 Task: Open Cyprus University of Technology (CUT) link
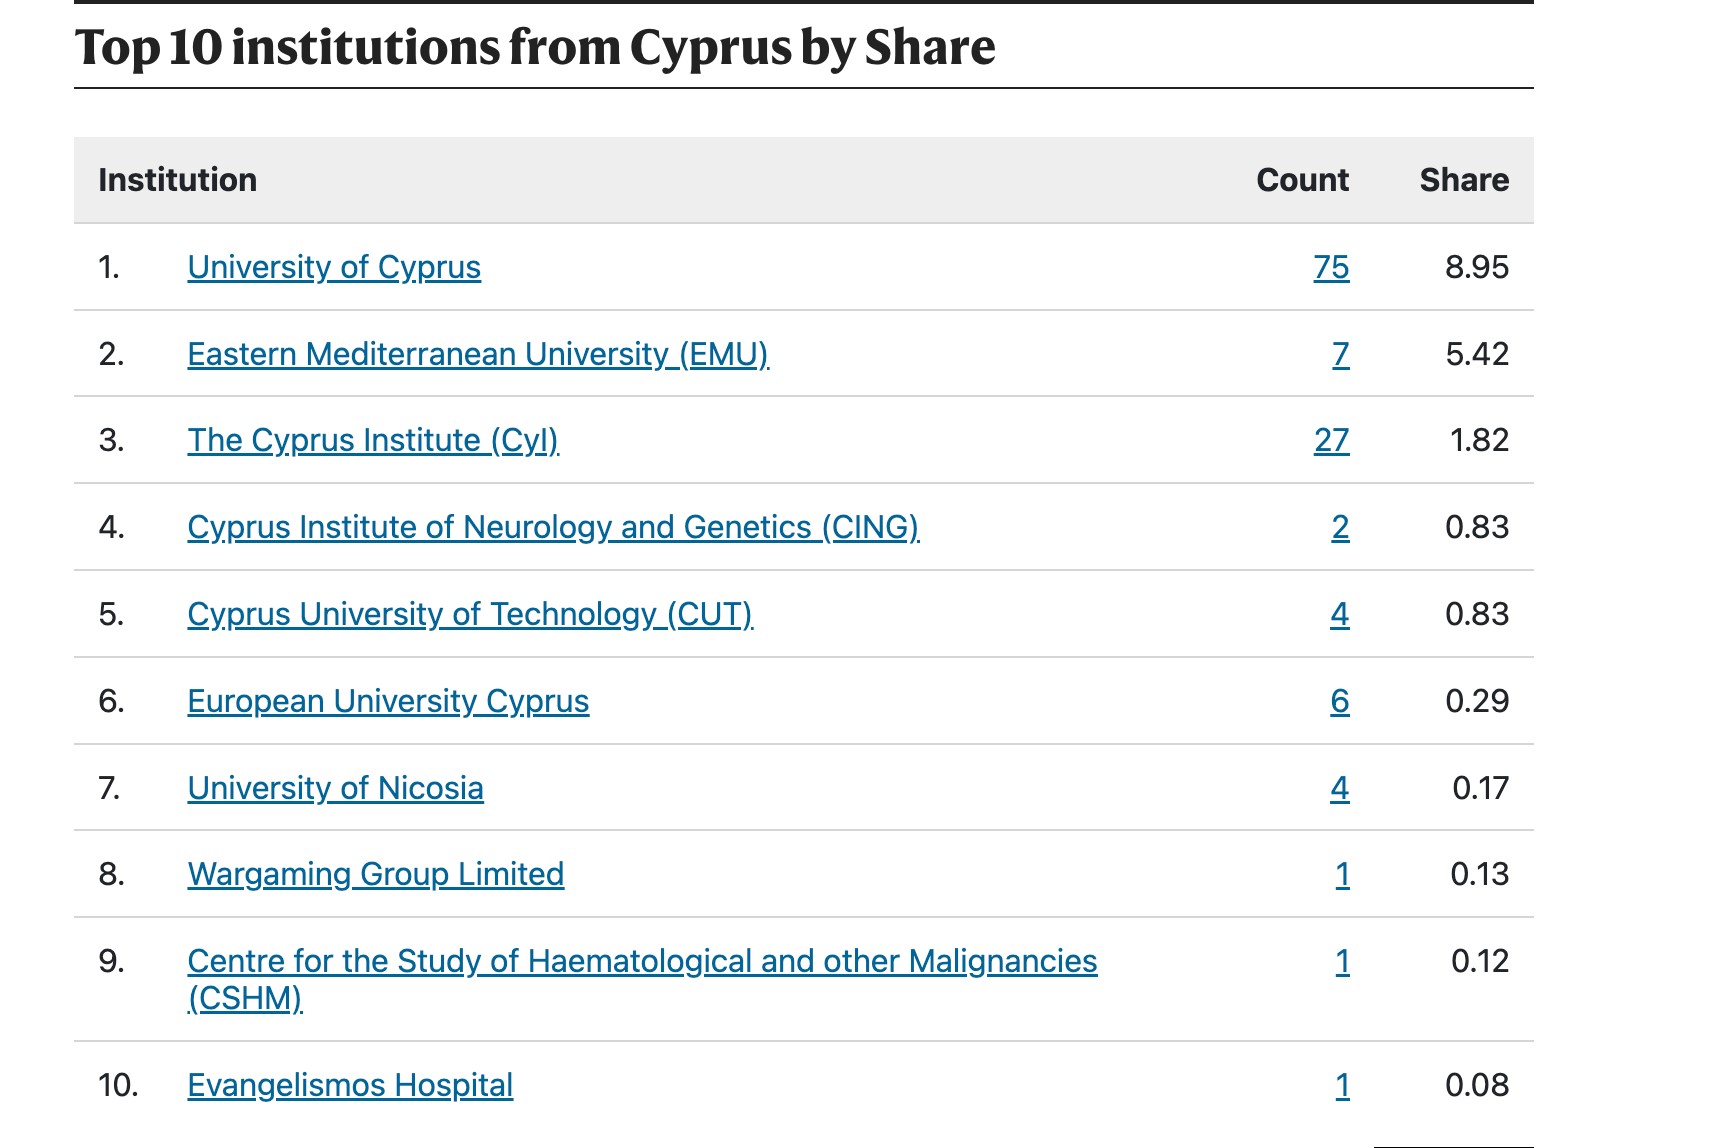click(x=469, y=614)
